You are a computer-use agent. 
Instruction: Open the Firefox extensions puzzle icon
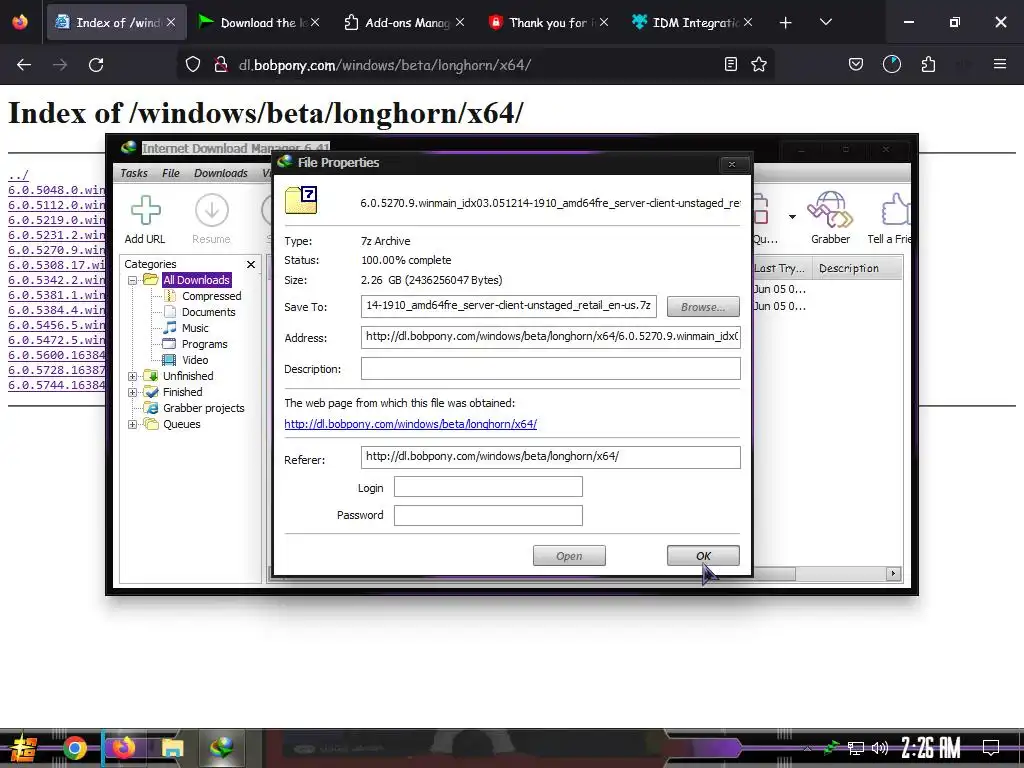click(x=928, y=64)
